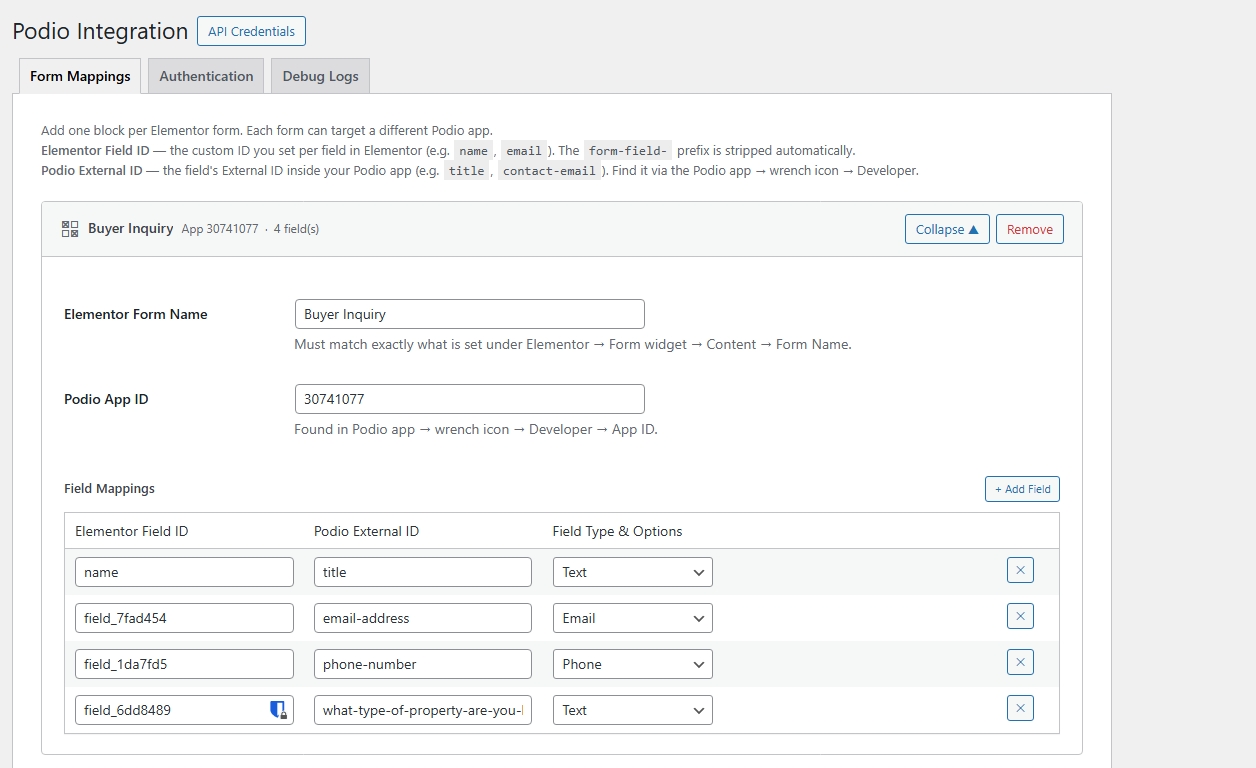This screenshot has width=1256, height=768.
Task: Add a new field mapping row
Action: (x=1022, y=489)
